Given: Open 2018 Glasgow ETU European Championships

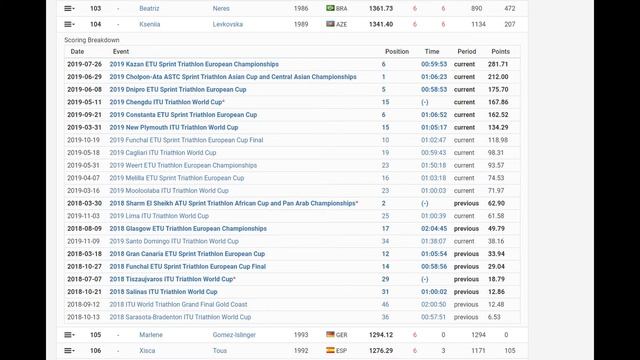Looking at the screenshot, I should [188, 229].
